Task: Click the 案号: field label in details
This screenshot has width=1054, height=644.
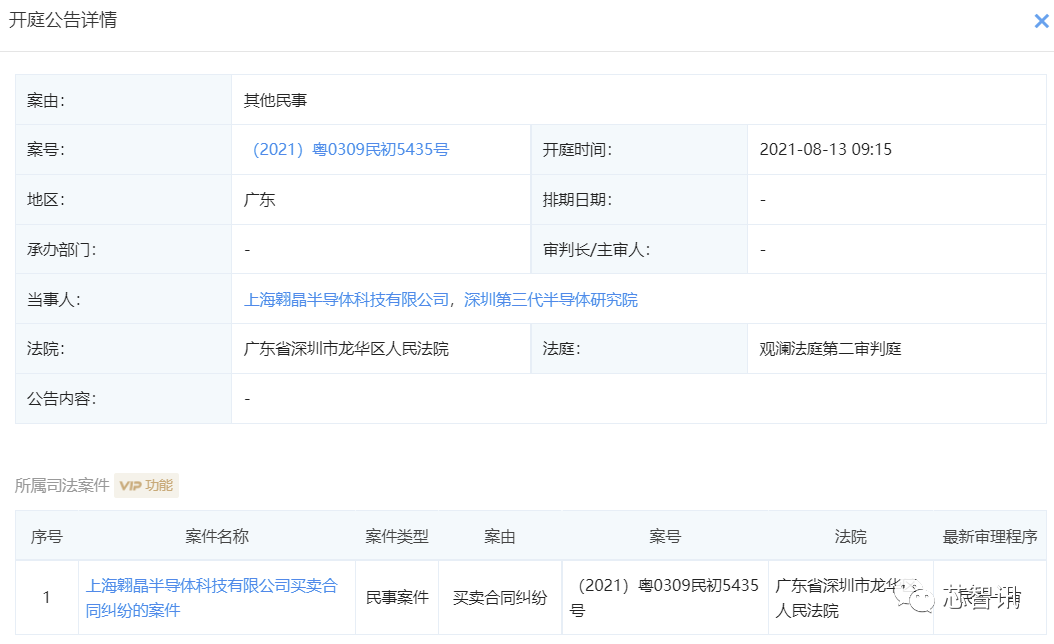Action: point(46,149)
